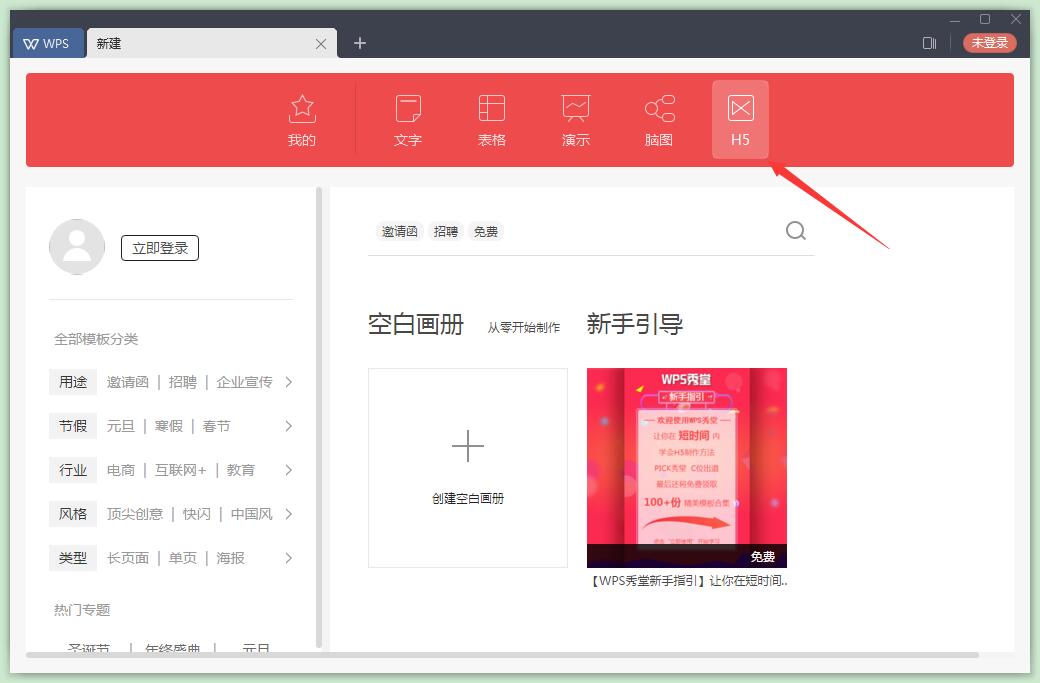
Task: Create a new 文字 text document
Action: tap(407, 120)
